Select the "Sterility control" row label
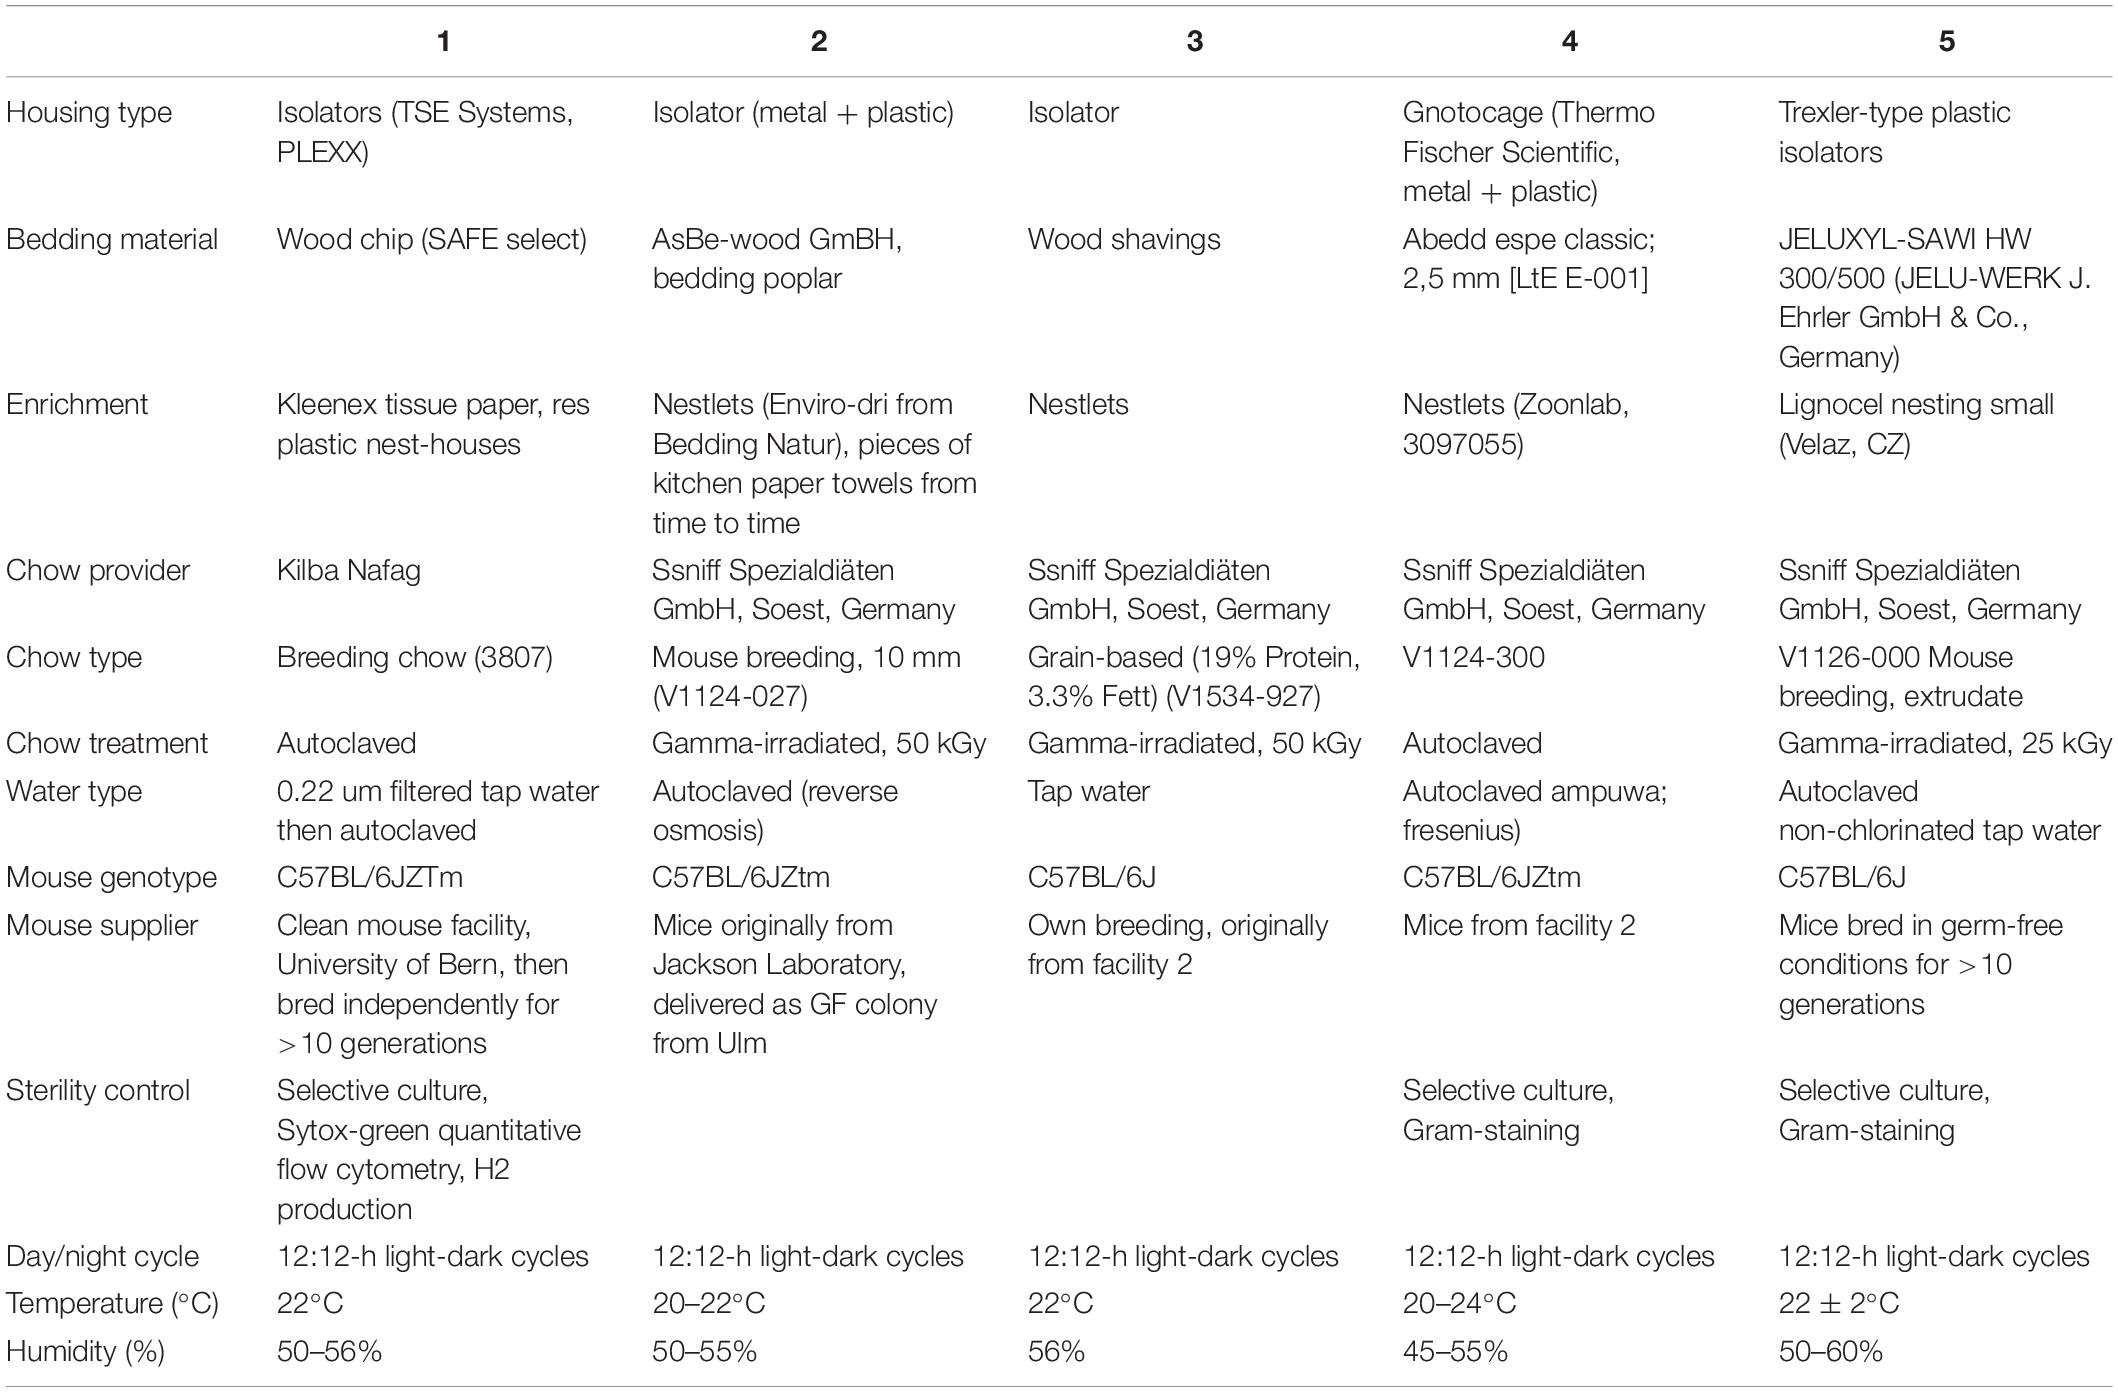This screenshot has width=2118, height=1392. click(98, 1091)
